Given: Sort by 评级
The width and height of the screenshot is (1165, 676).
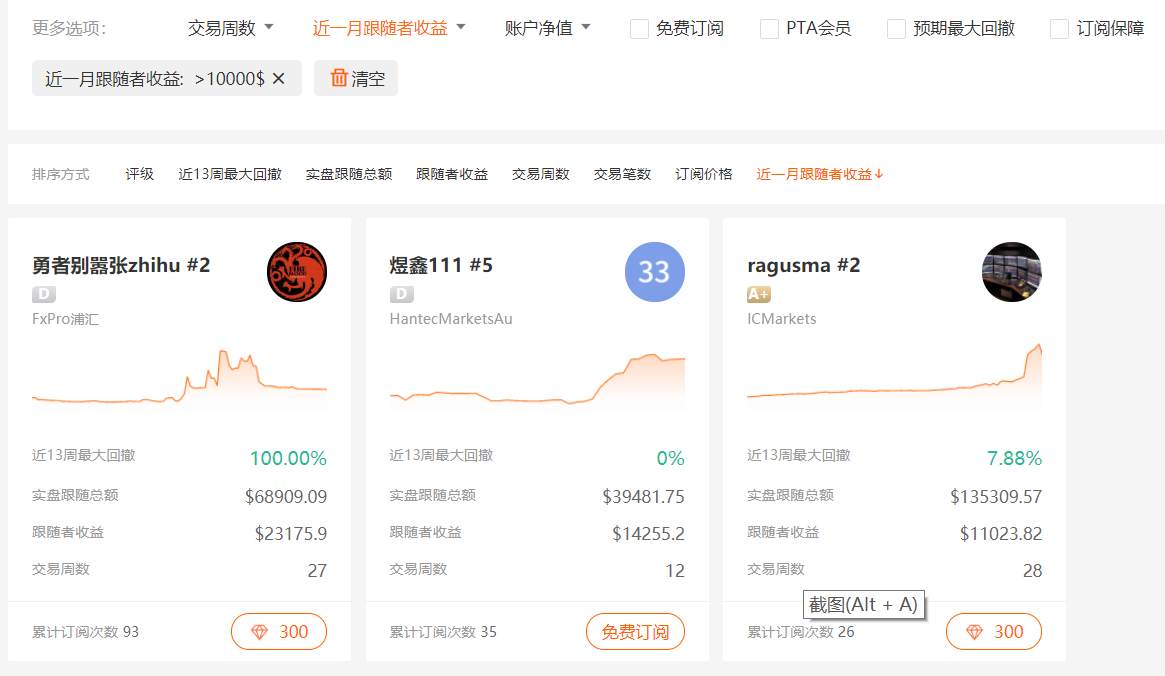Looking at the screenshot, I should coord(140,174).
